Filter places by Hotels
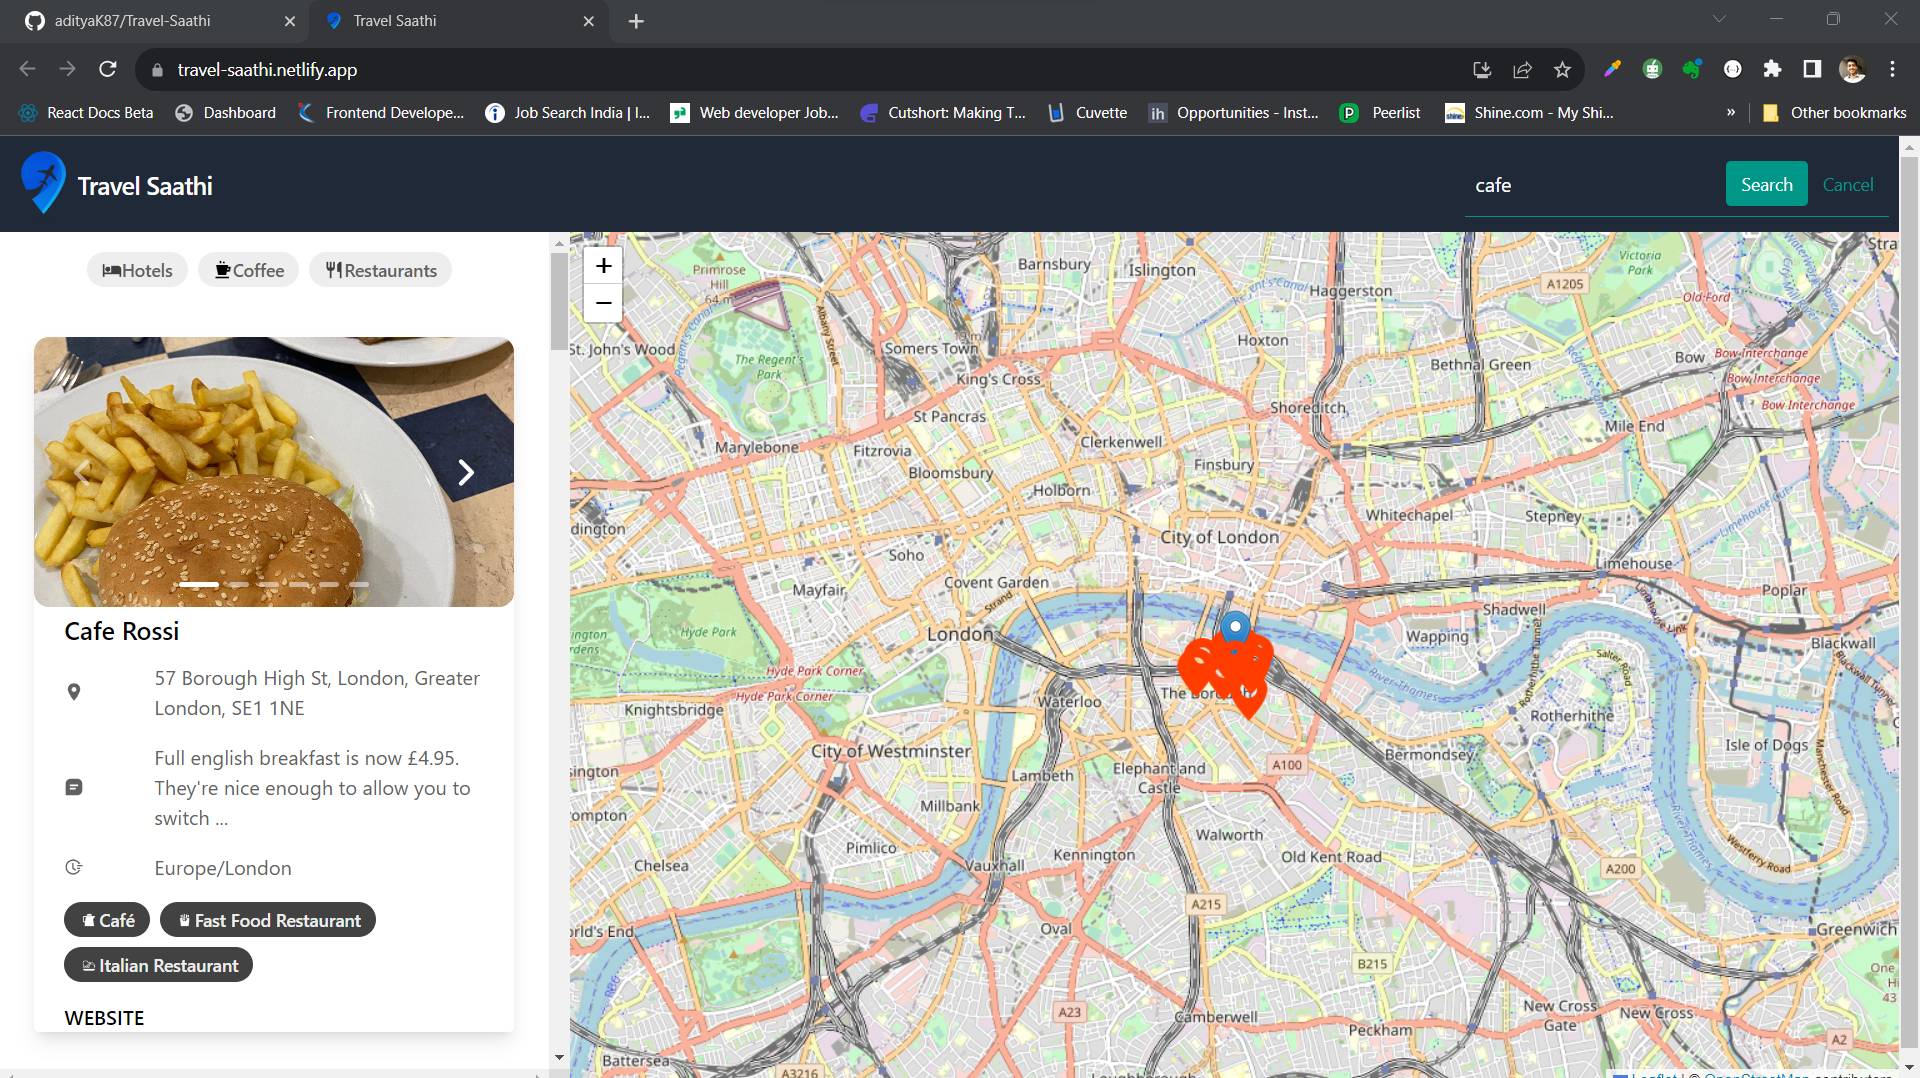This screenshot has height=1078, width=1920. click(137, 270)
